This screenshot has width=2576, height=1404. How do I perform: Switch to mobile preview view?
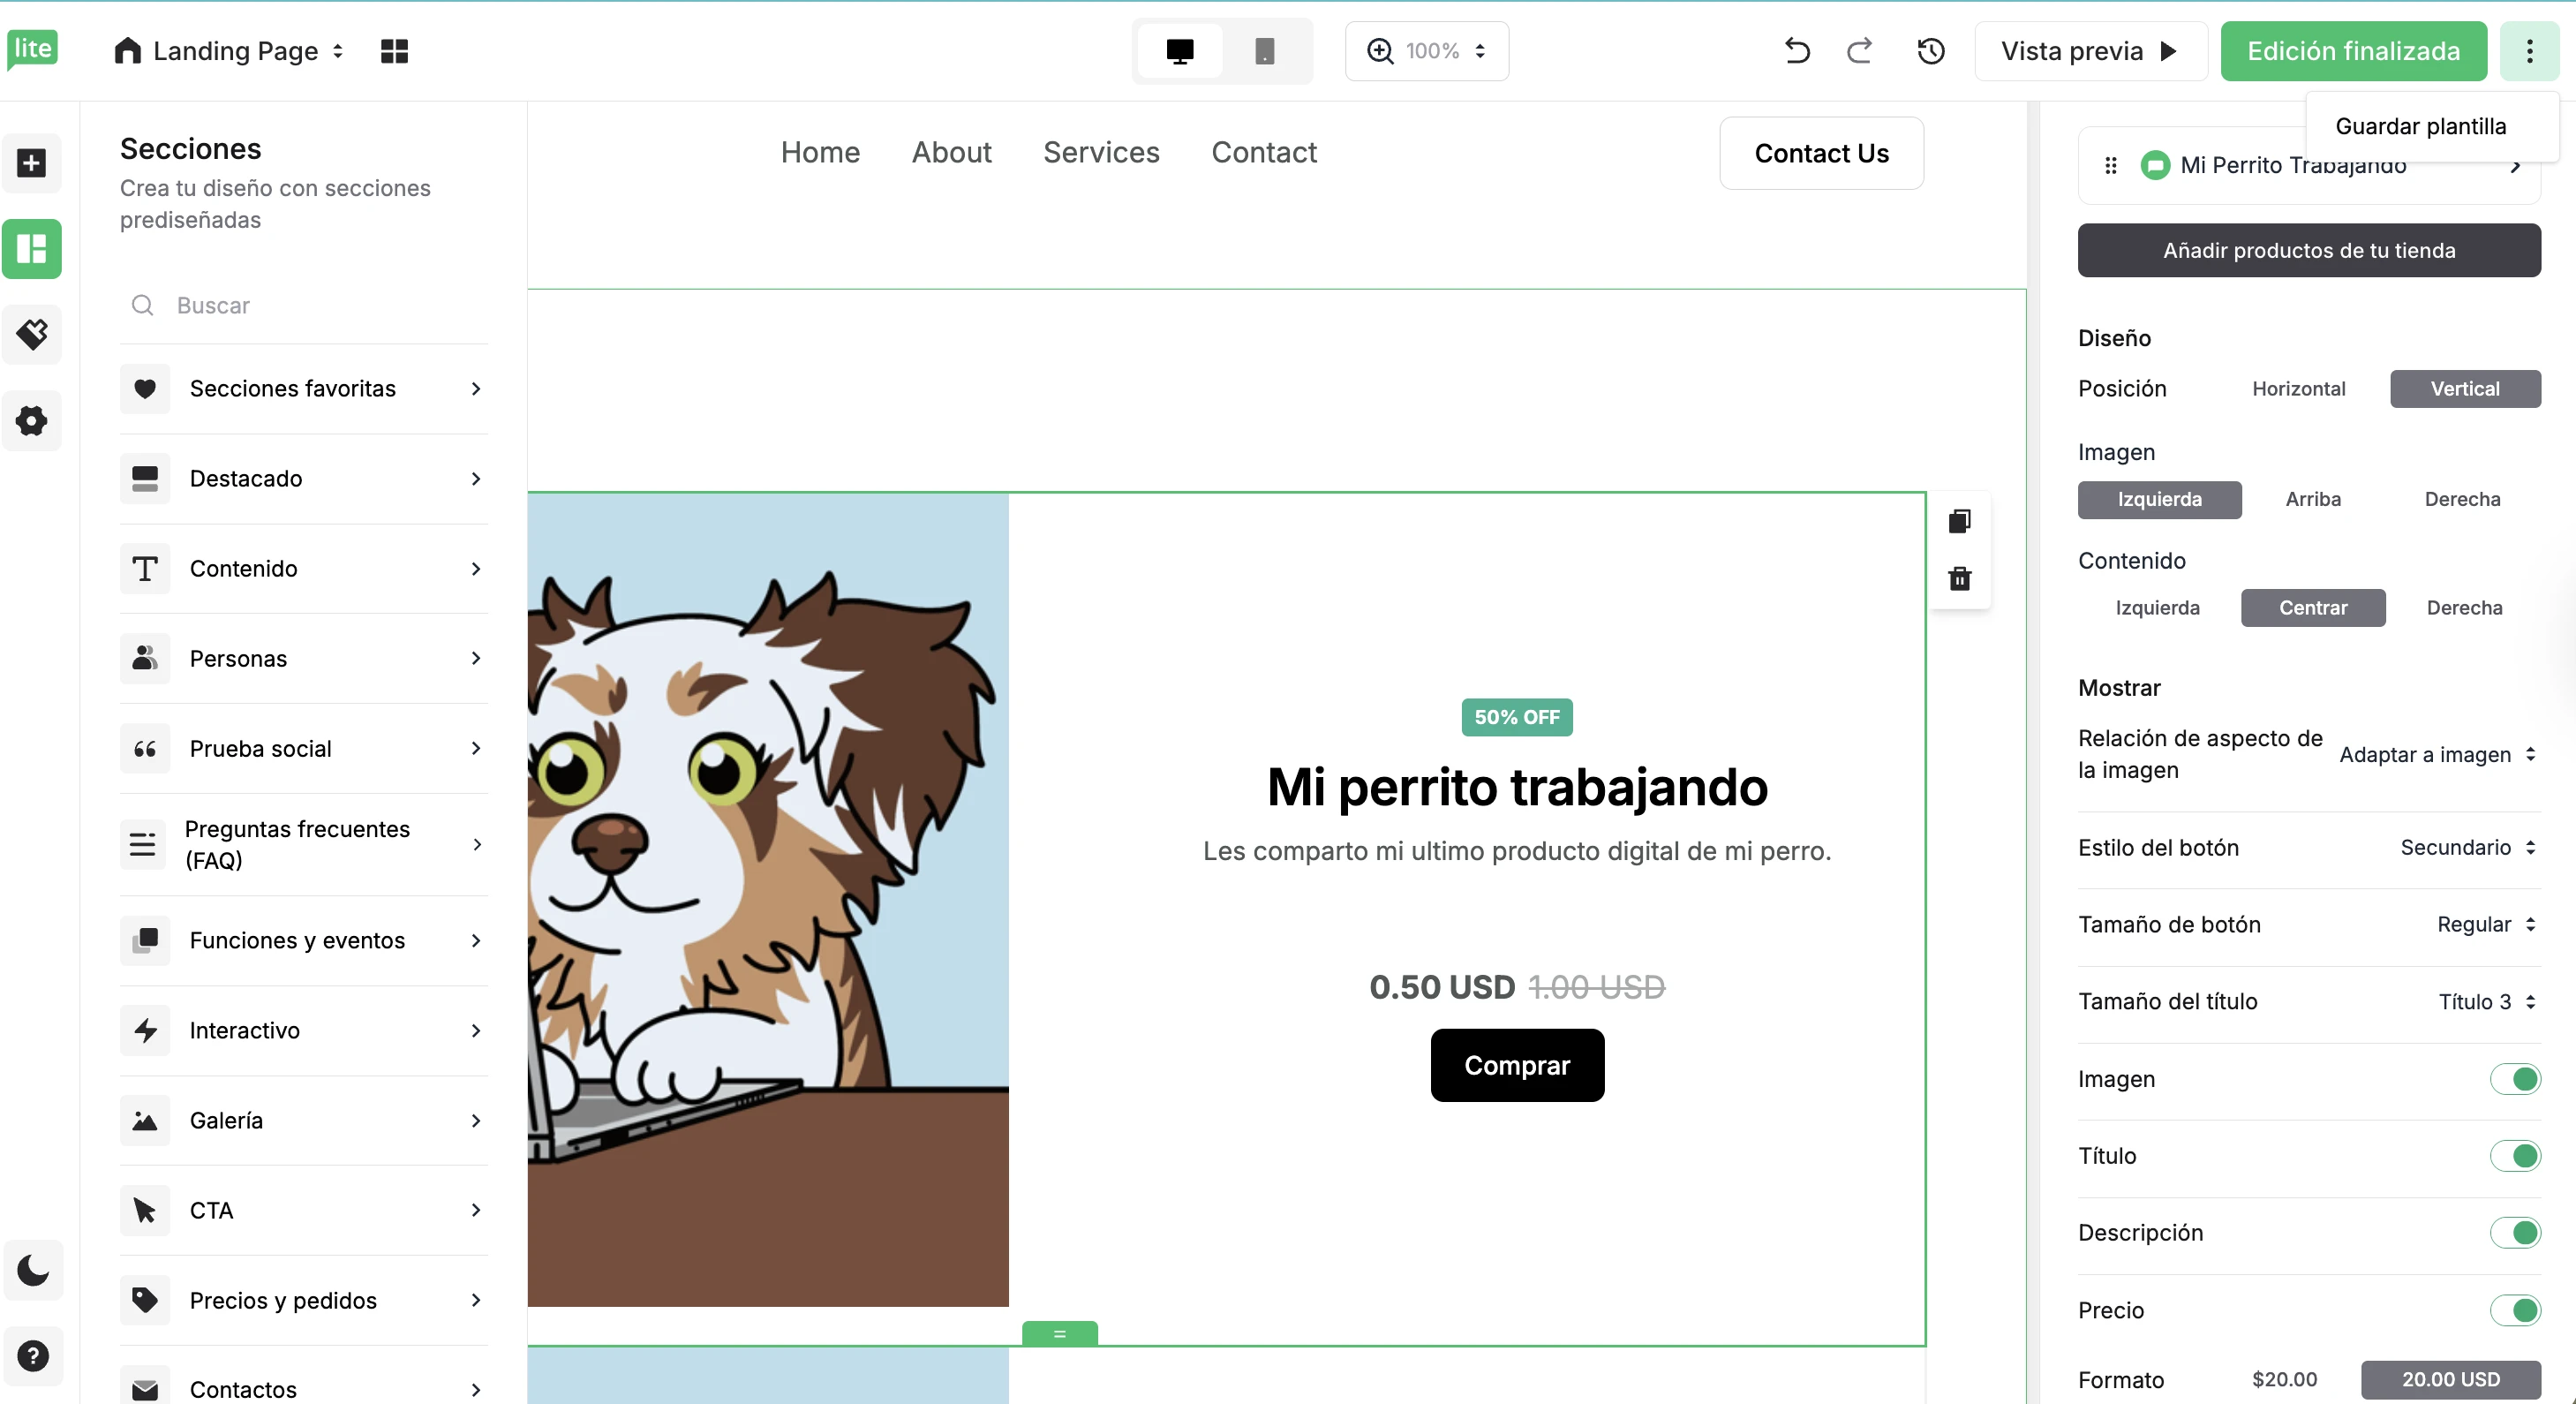click(x=1264, y=51)
